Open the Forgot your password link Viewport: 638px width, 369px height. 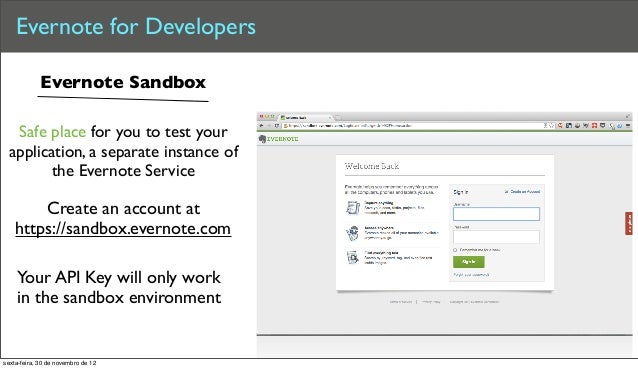point(471,275)
